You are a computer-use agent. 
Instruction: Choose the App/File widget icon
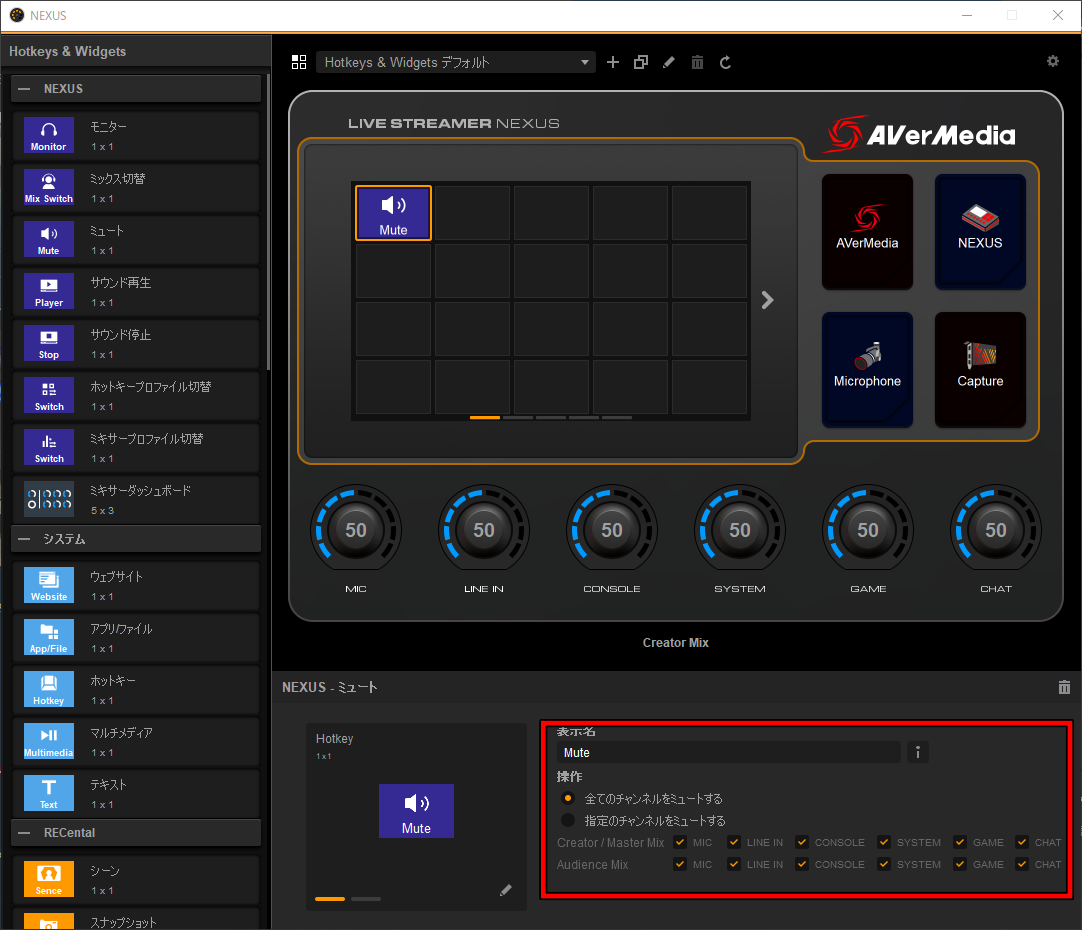48,637
